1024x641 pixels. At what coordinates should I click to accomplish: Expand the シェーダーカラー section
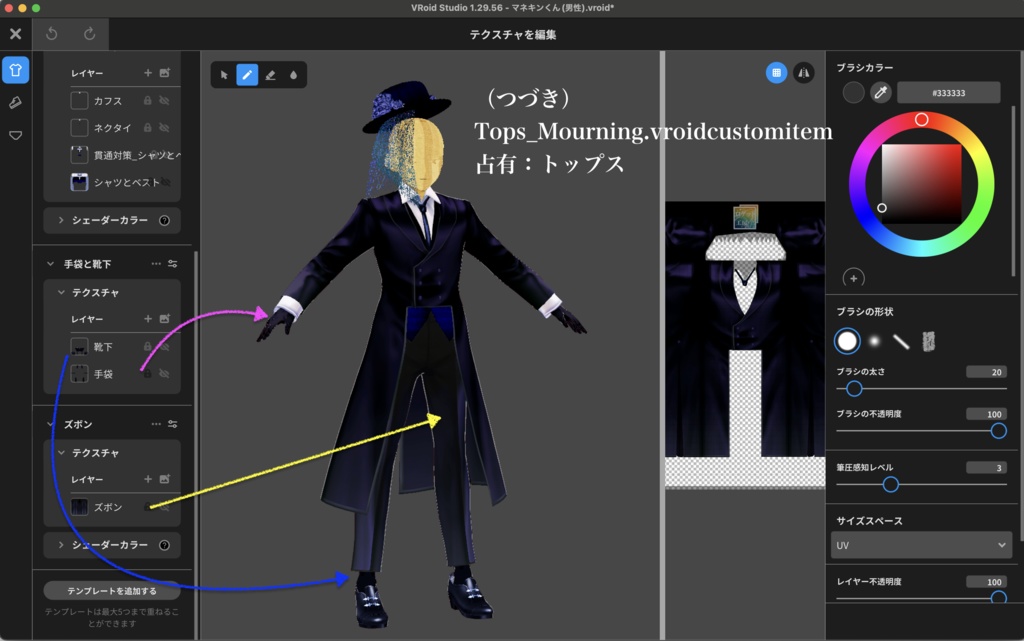[111, 219]
